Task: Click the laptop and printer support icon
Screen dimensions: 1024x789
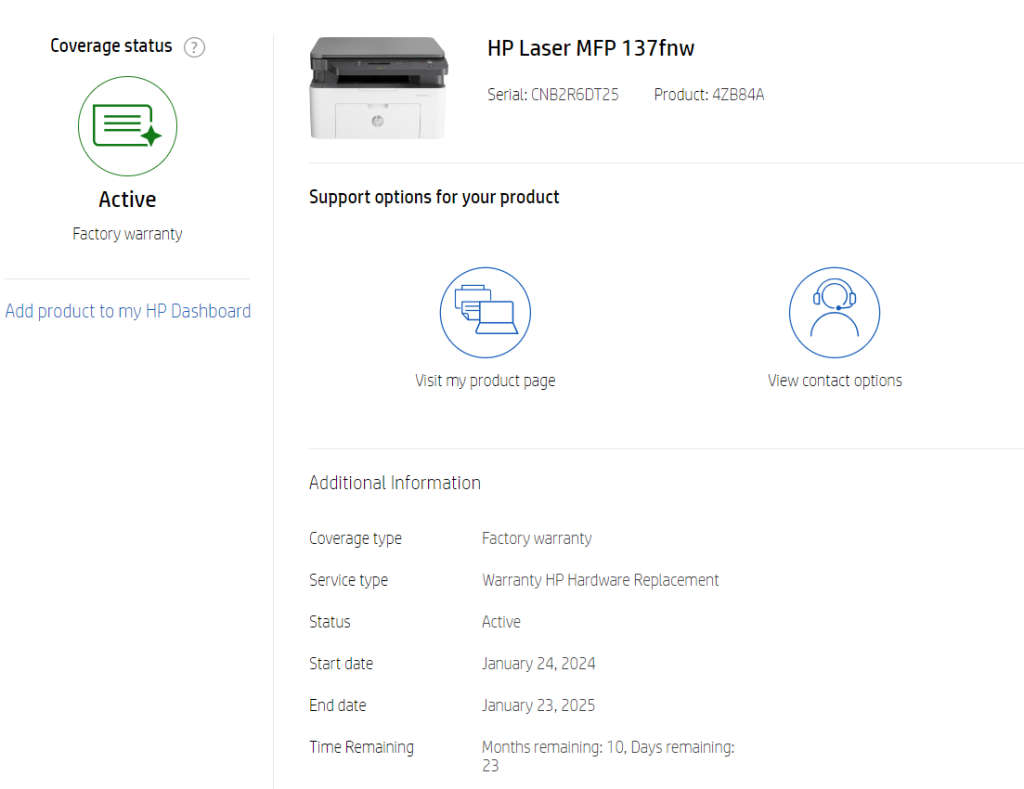Action: point(485,311)
